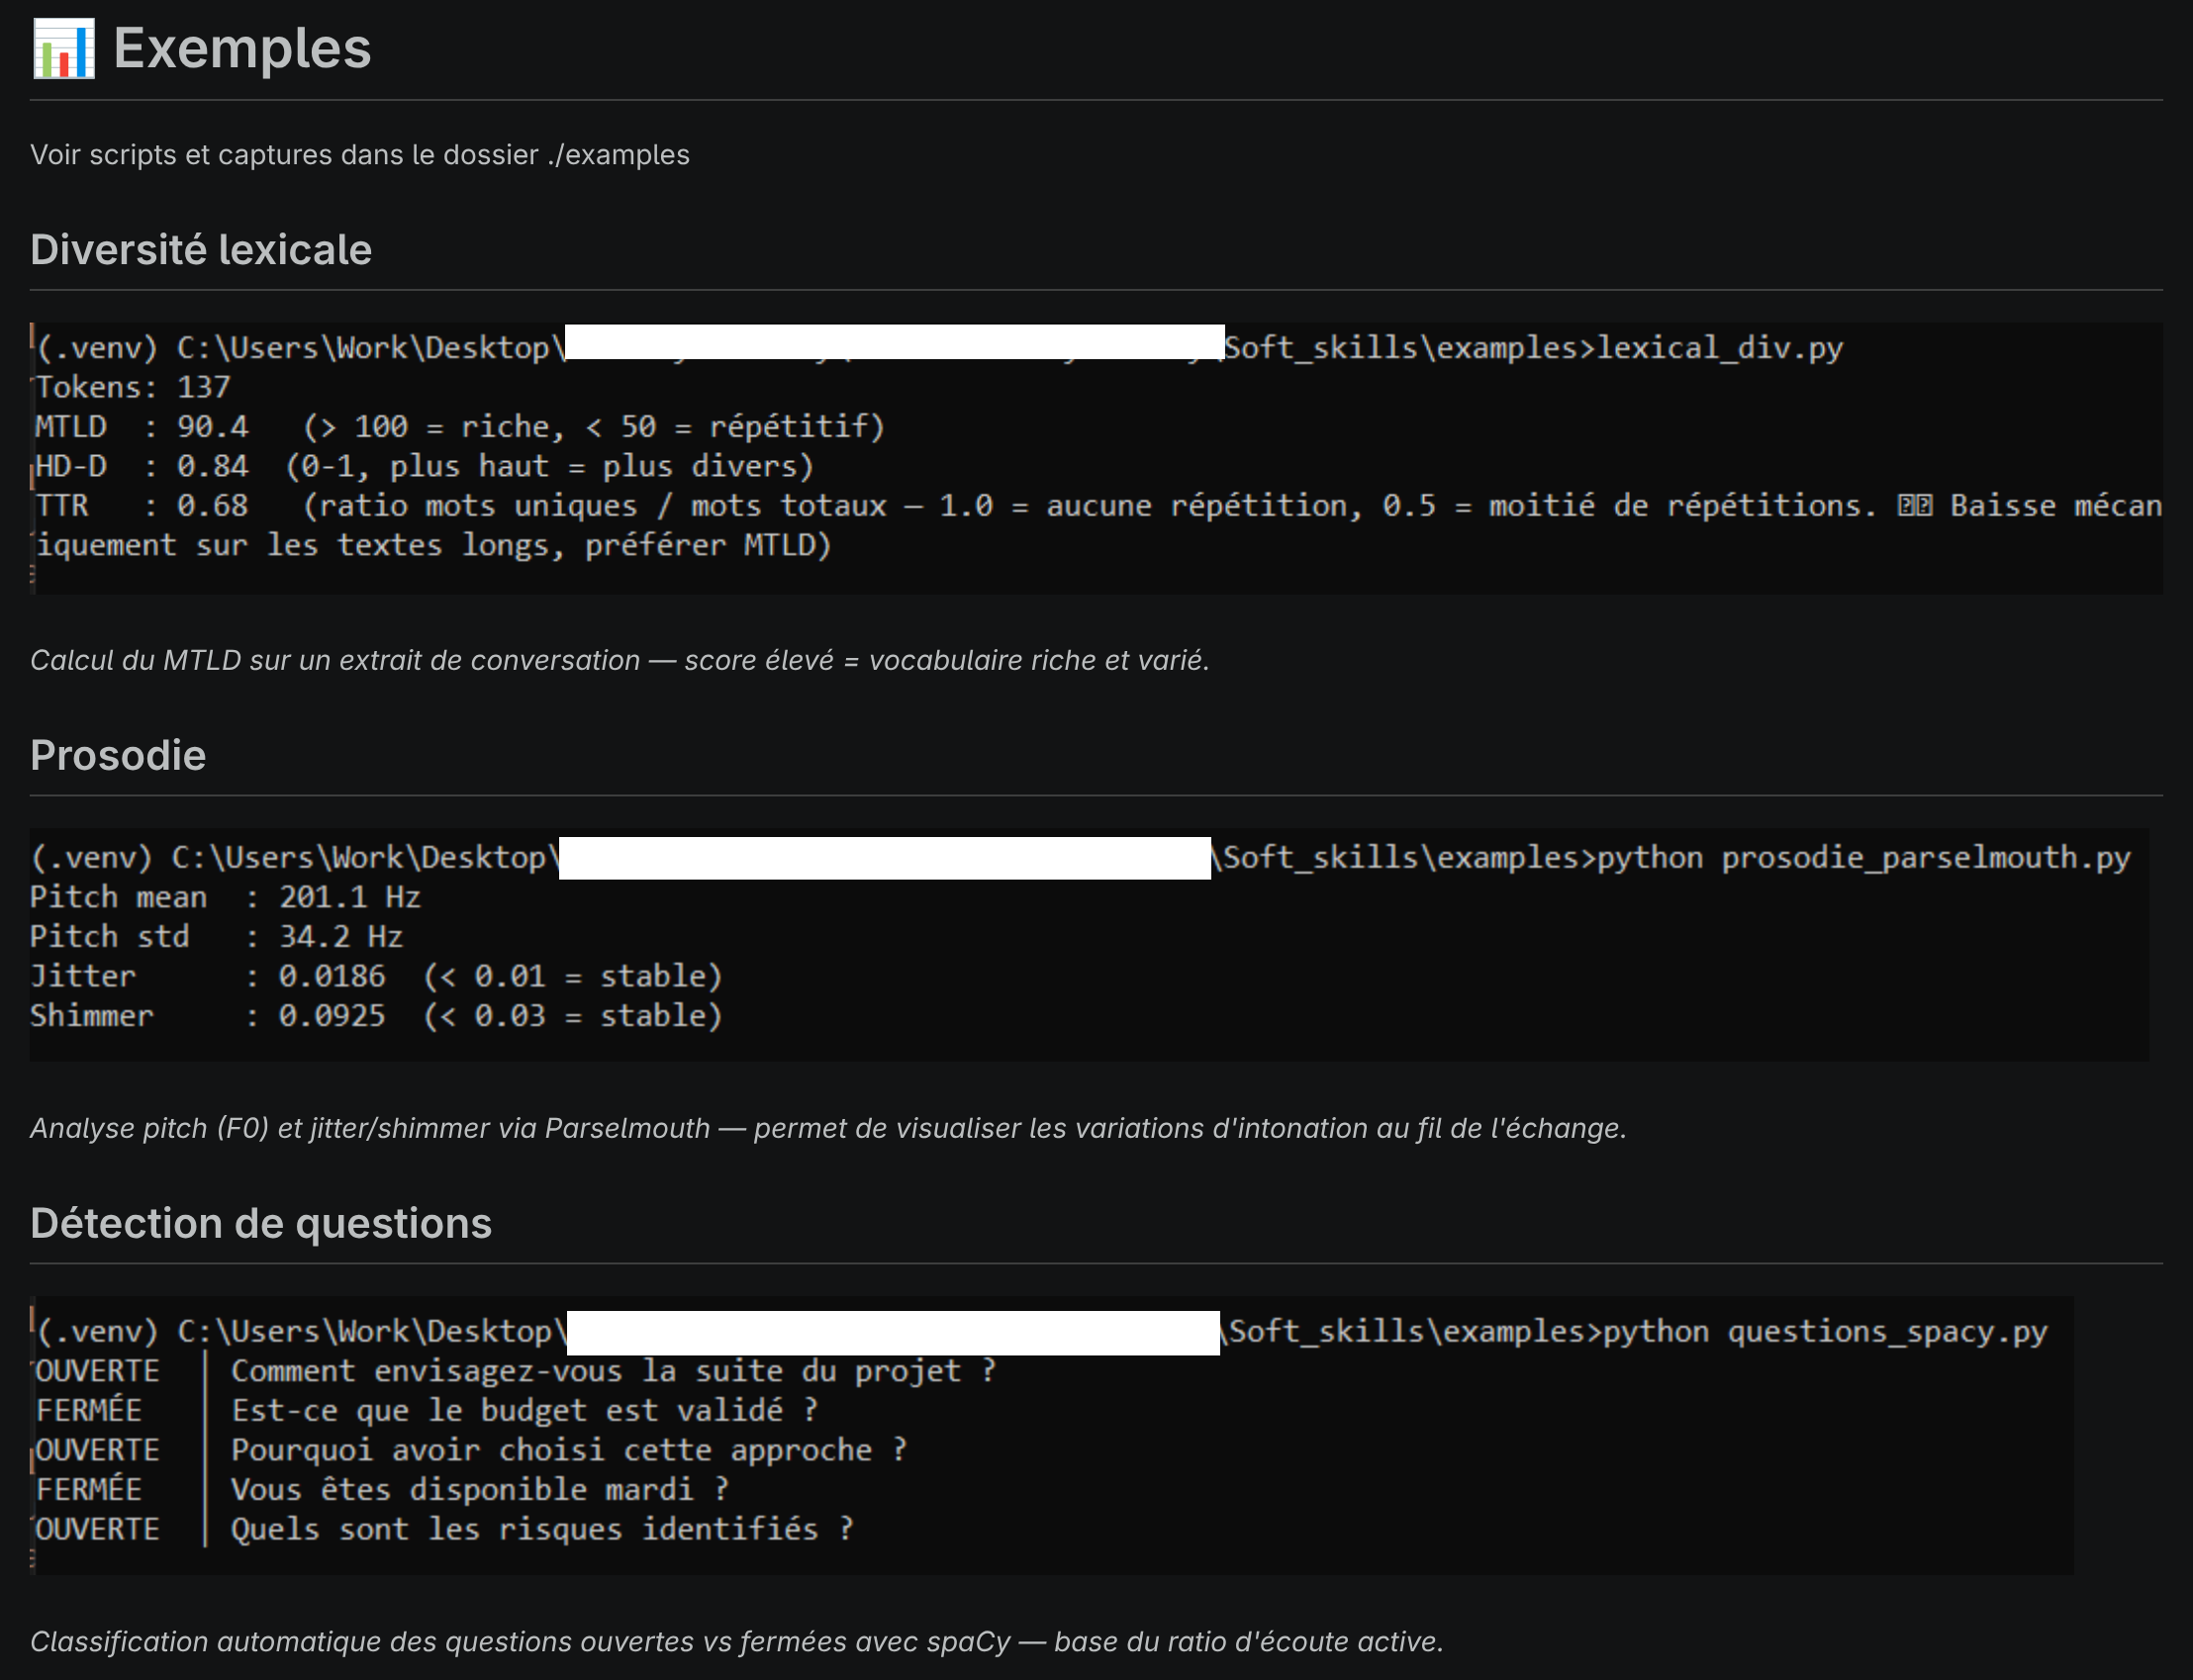Click the HD-D 0.84 value line
2193x1680 pixels.
425,466
